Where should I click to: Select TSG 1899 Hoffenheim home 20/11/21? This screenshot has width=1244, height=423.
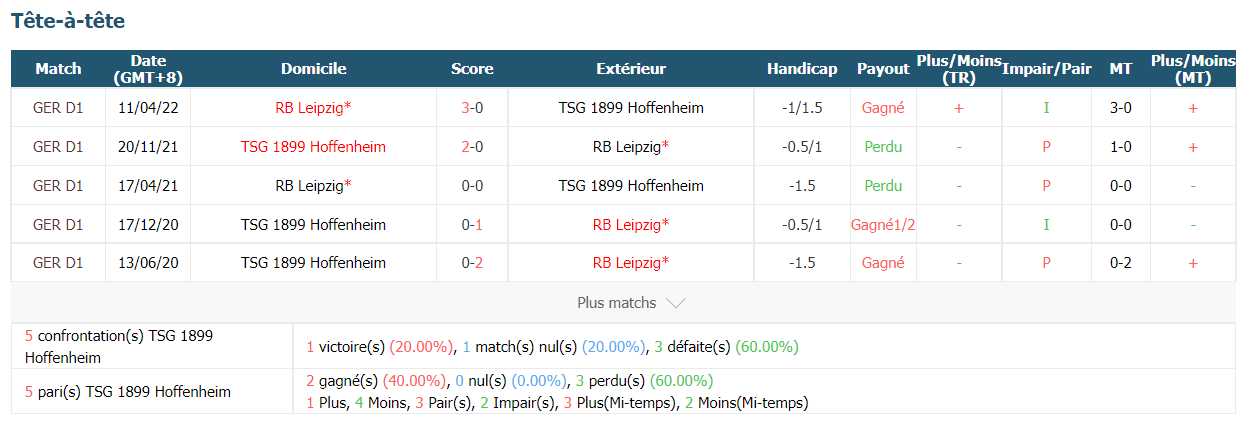[313, 147]
